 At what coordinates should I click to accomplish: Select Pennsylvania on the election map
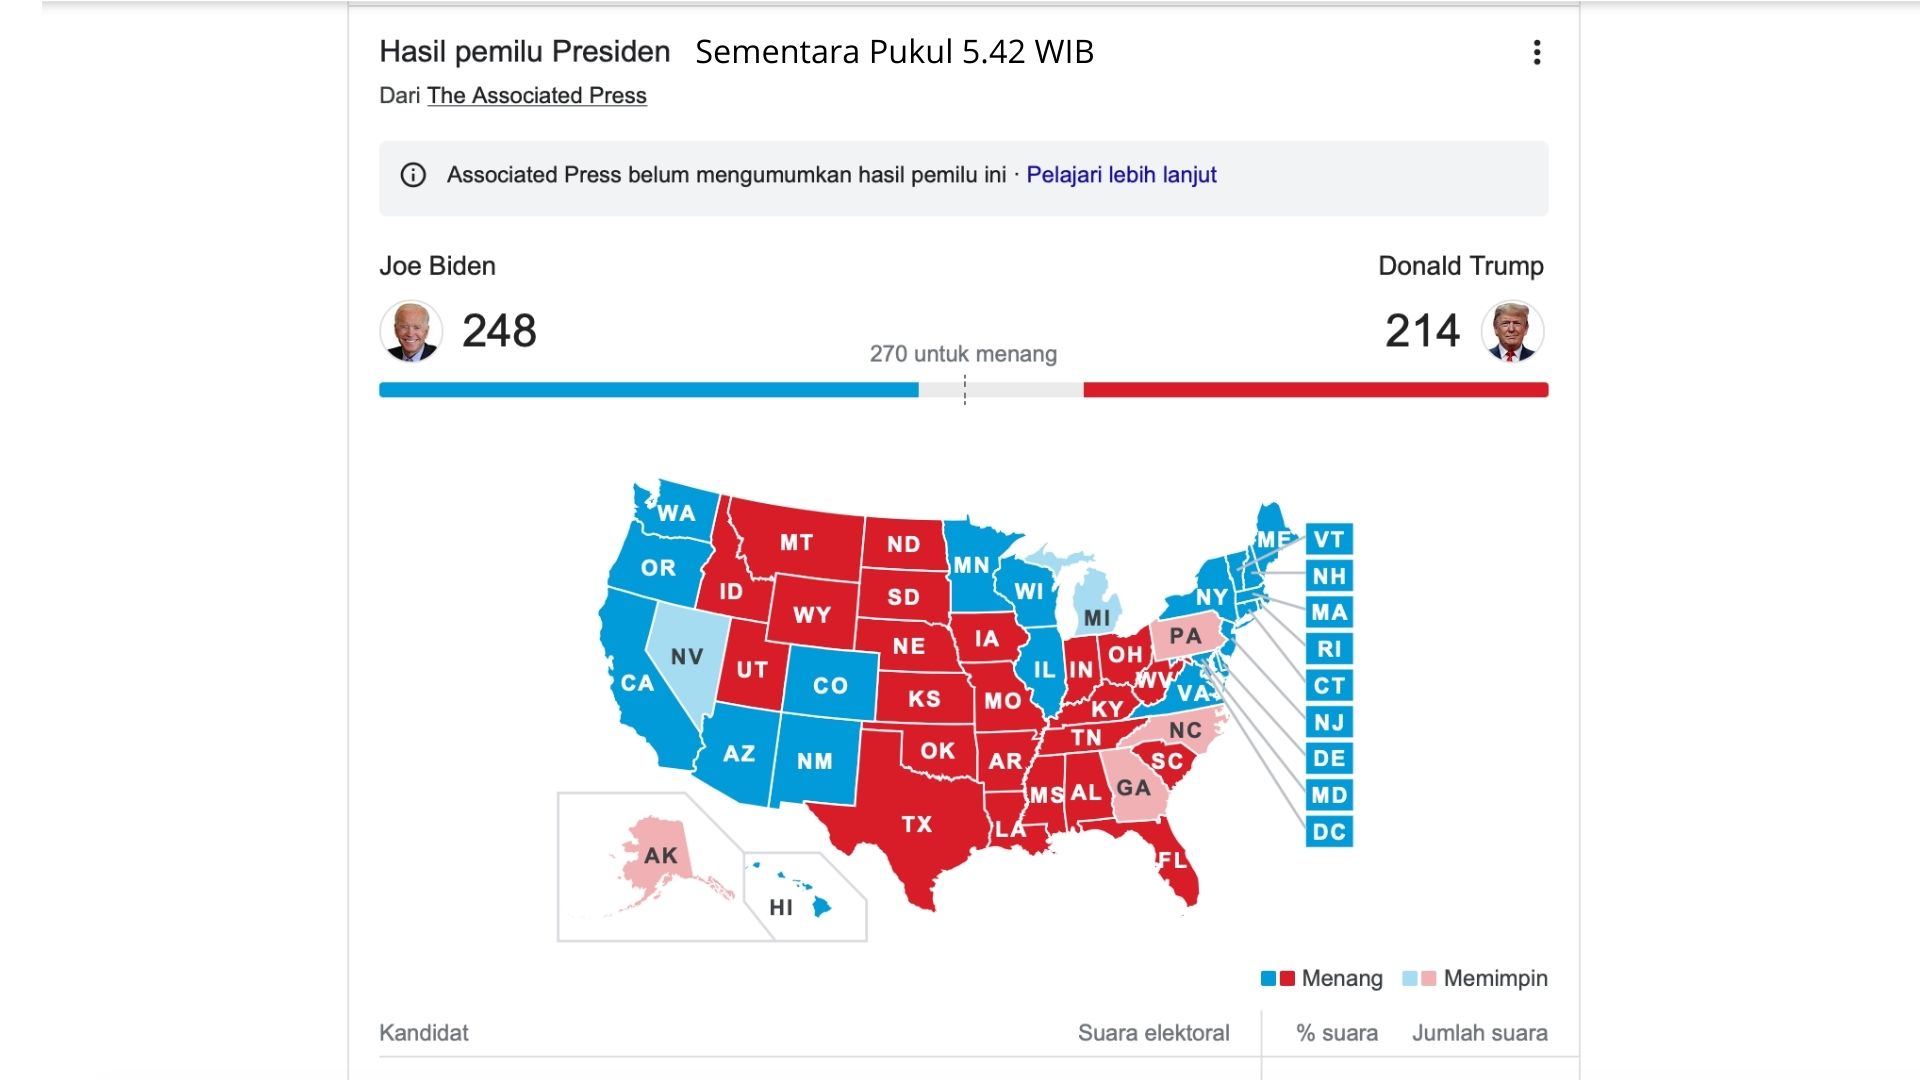1185,636
